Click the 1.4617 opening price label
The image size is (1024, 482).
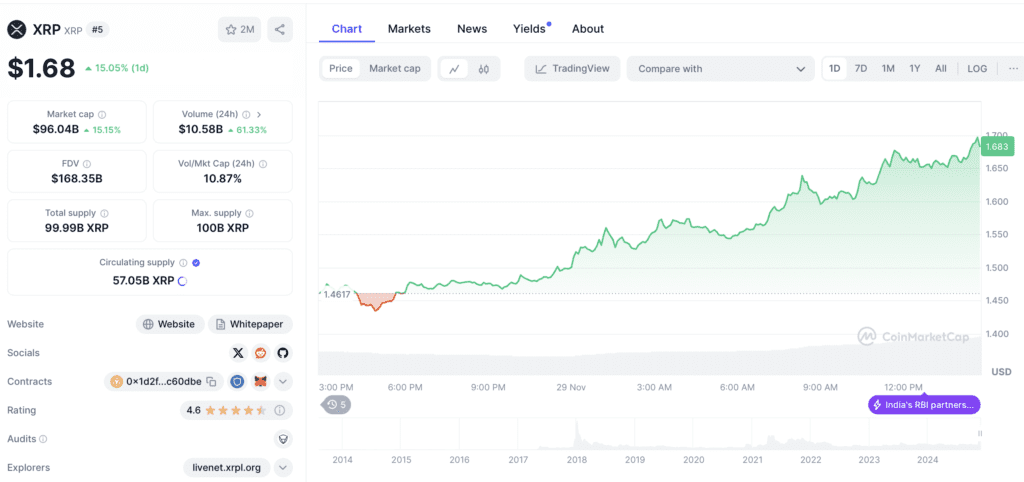click(337, 294)
